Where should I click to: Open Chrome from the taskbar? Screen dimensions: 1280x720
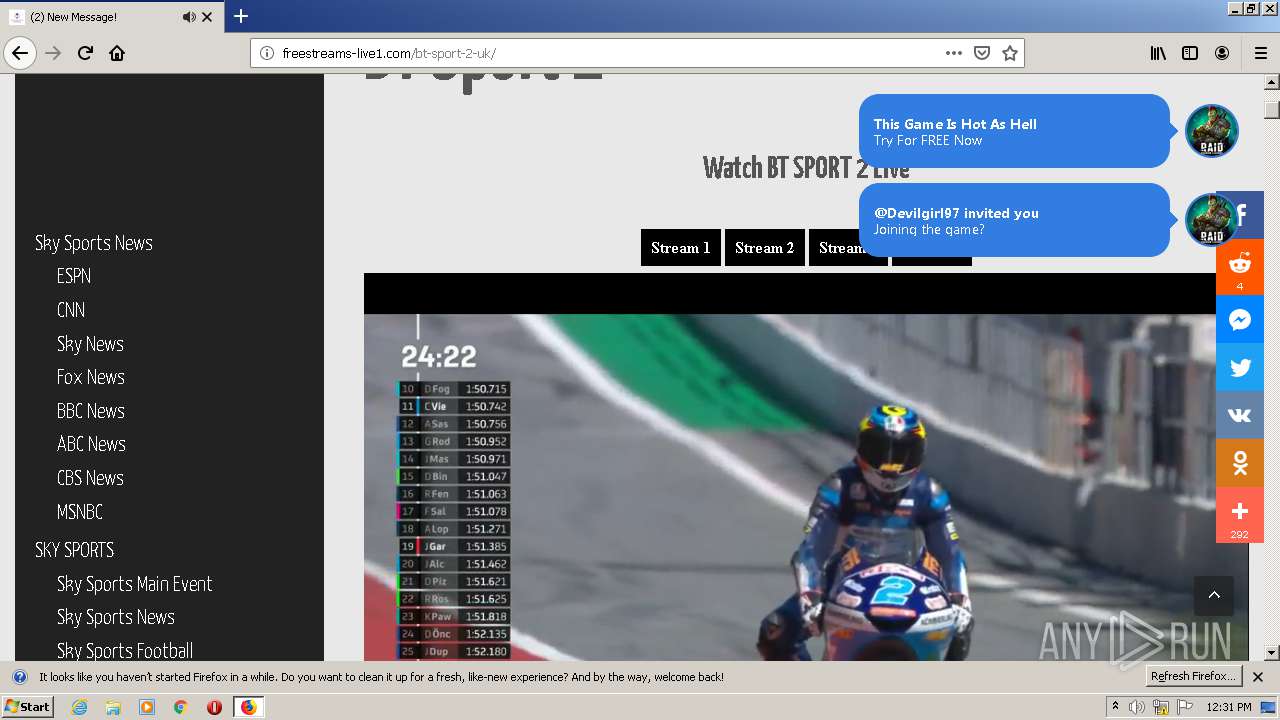[181, 707]
